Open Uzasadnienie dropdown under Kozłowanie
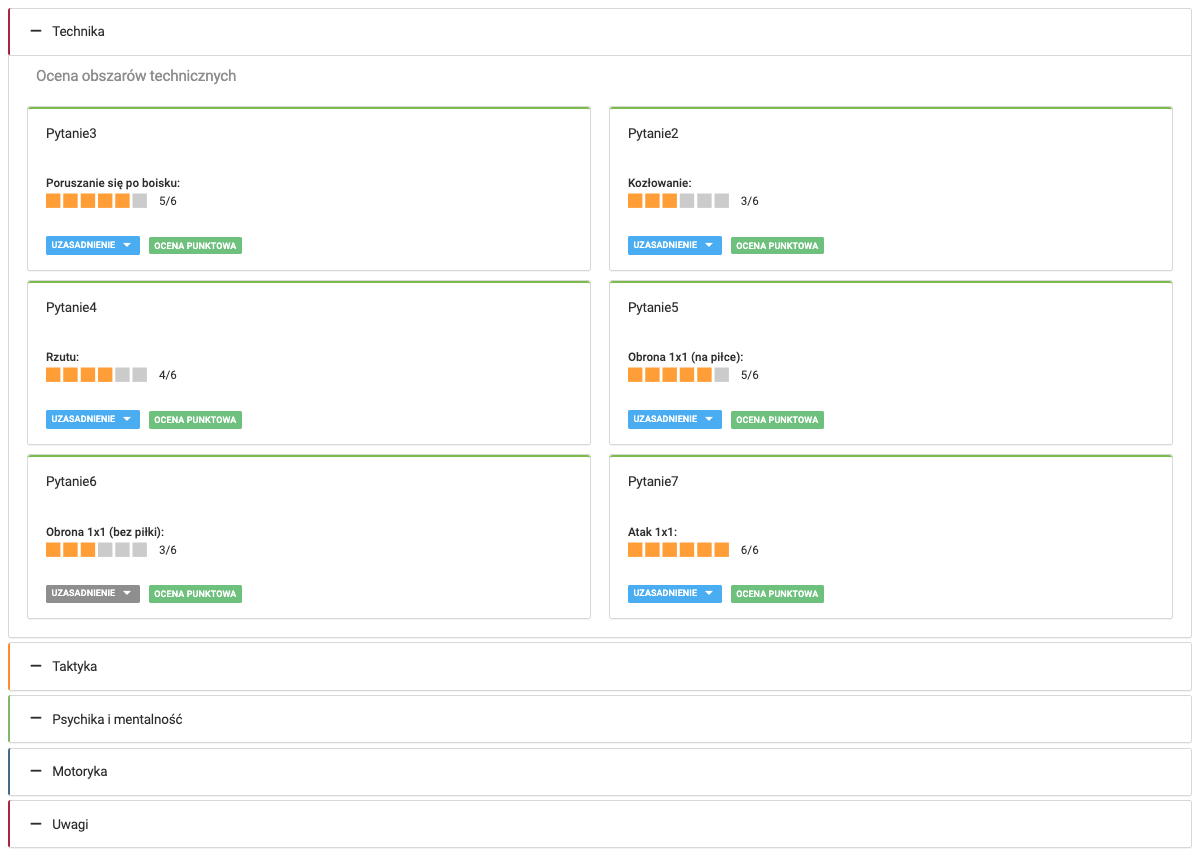Screen dimensions: 1200x863 [674, 245]
